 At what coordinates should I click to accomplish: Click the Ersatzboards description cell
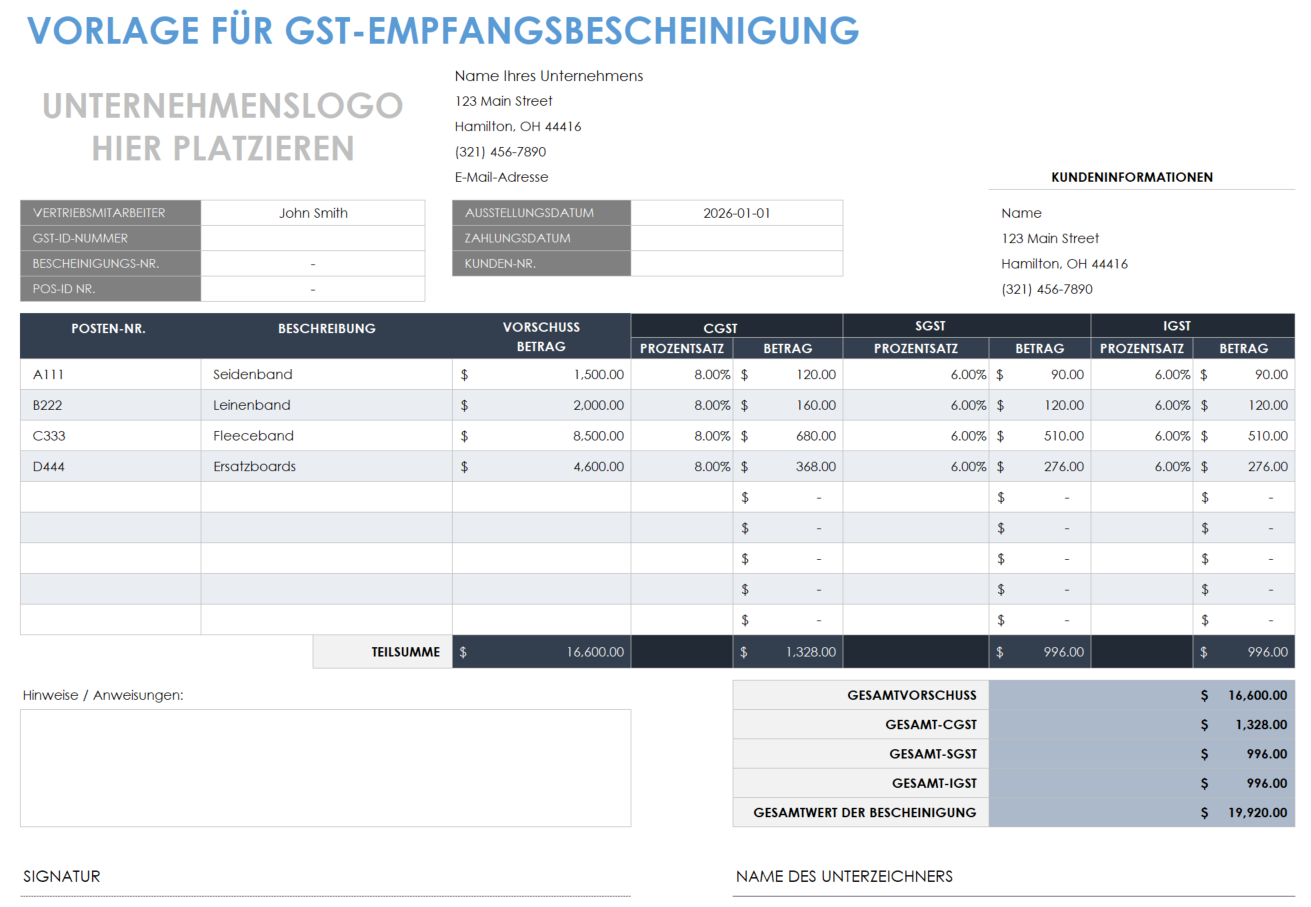pyautogui.click(x=326, y=466)
